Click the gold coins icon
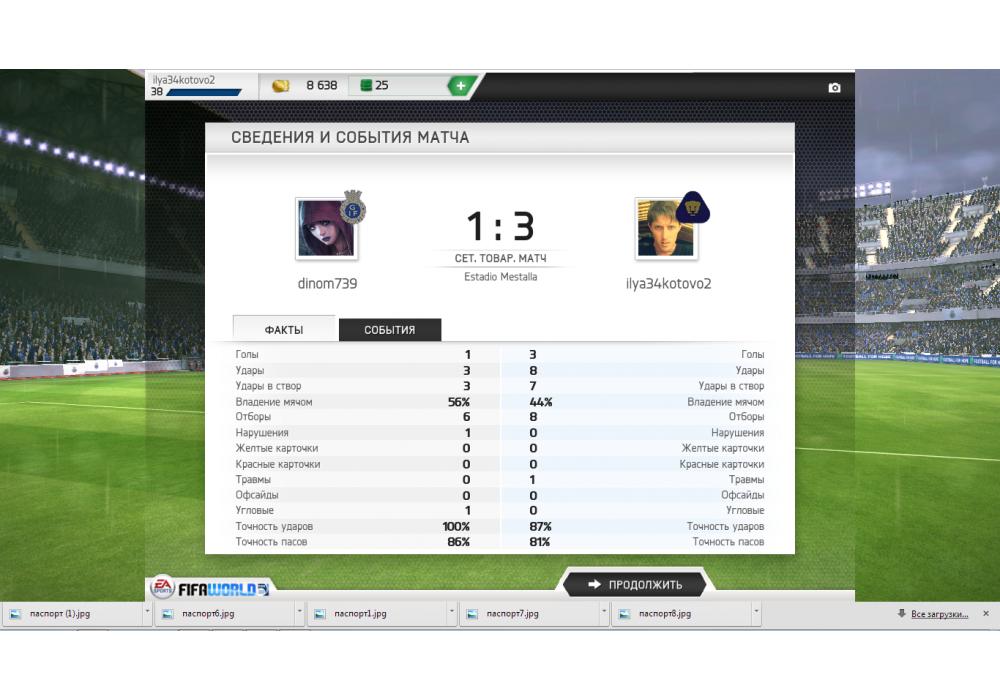The image size is (1000, 700). click(281, 85)
